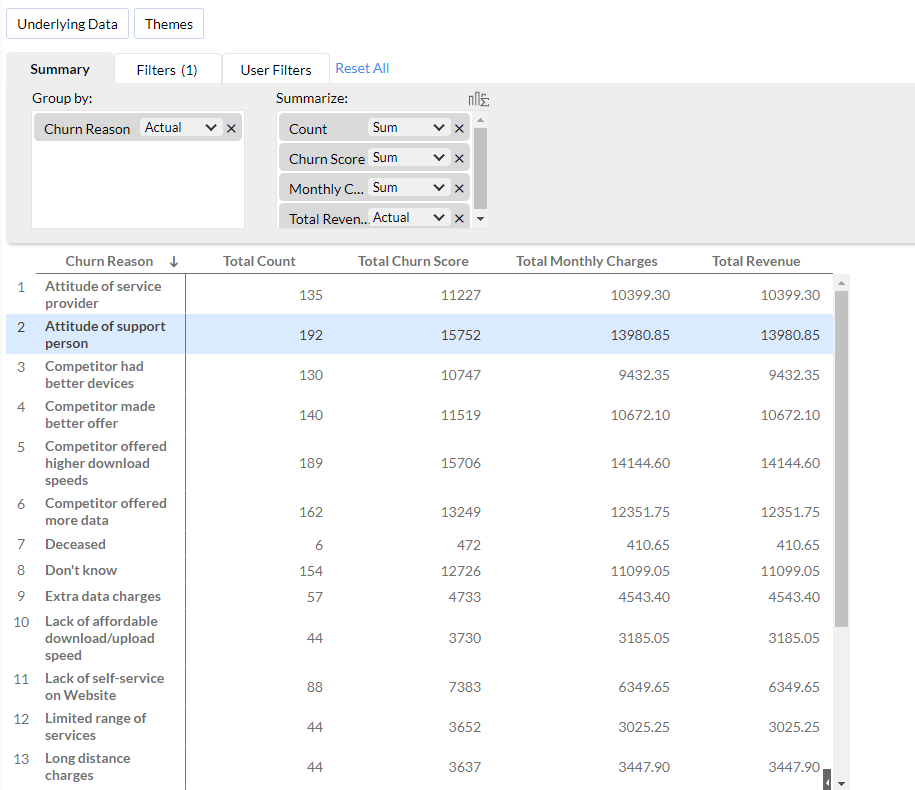Change the Churn Score aggregation dropdown
915x790 pixels.
pyautogui.click(x=409, y=158)
